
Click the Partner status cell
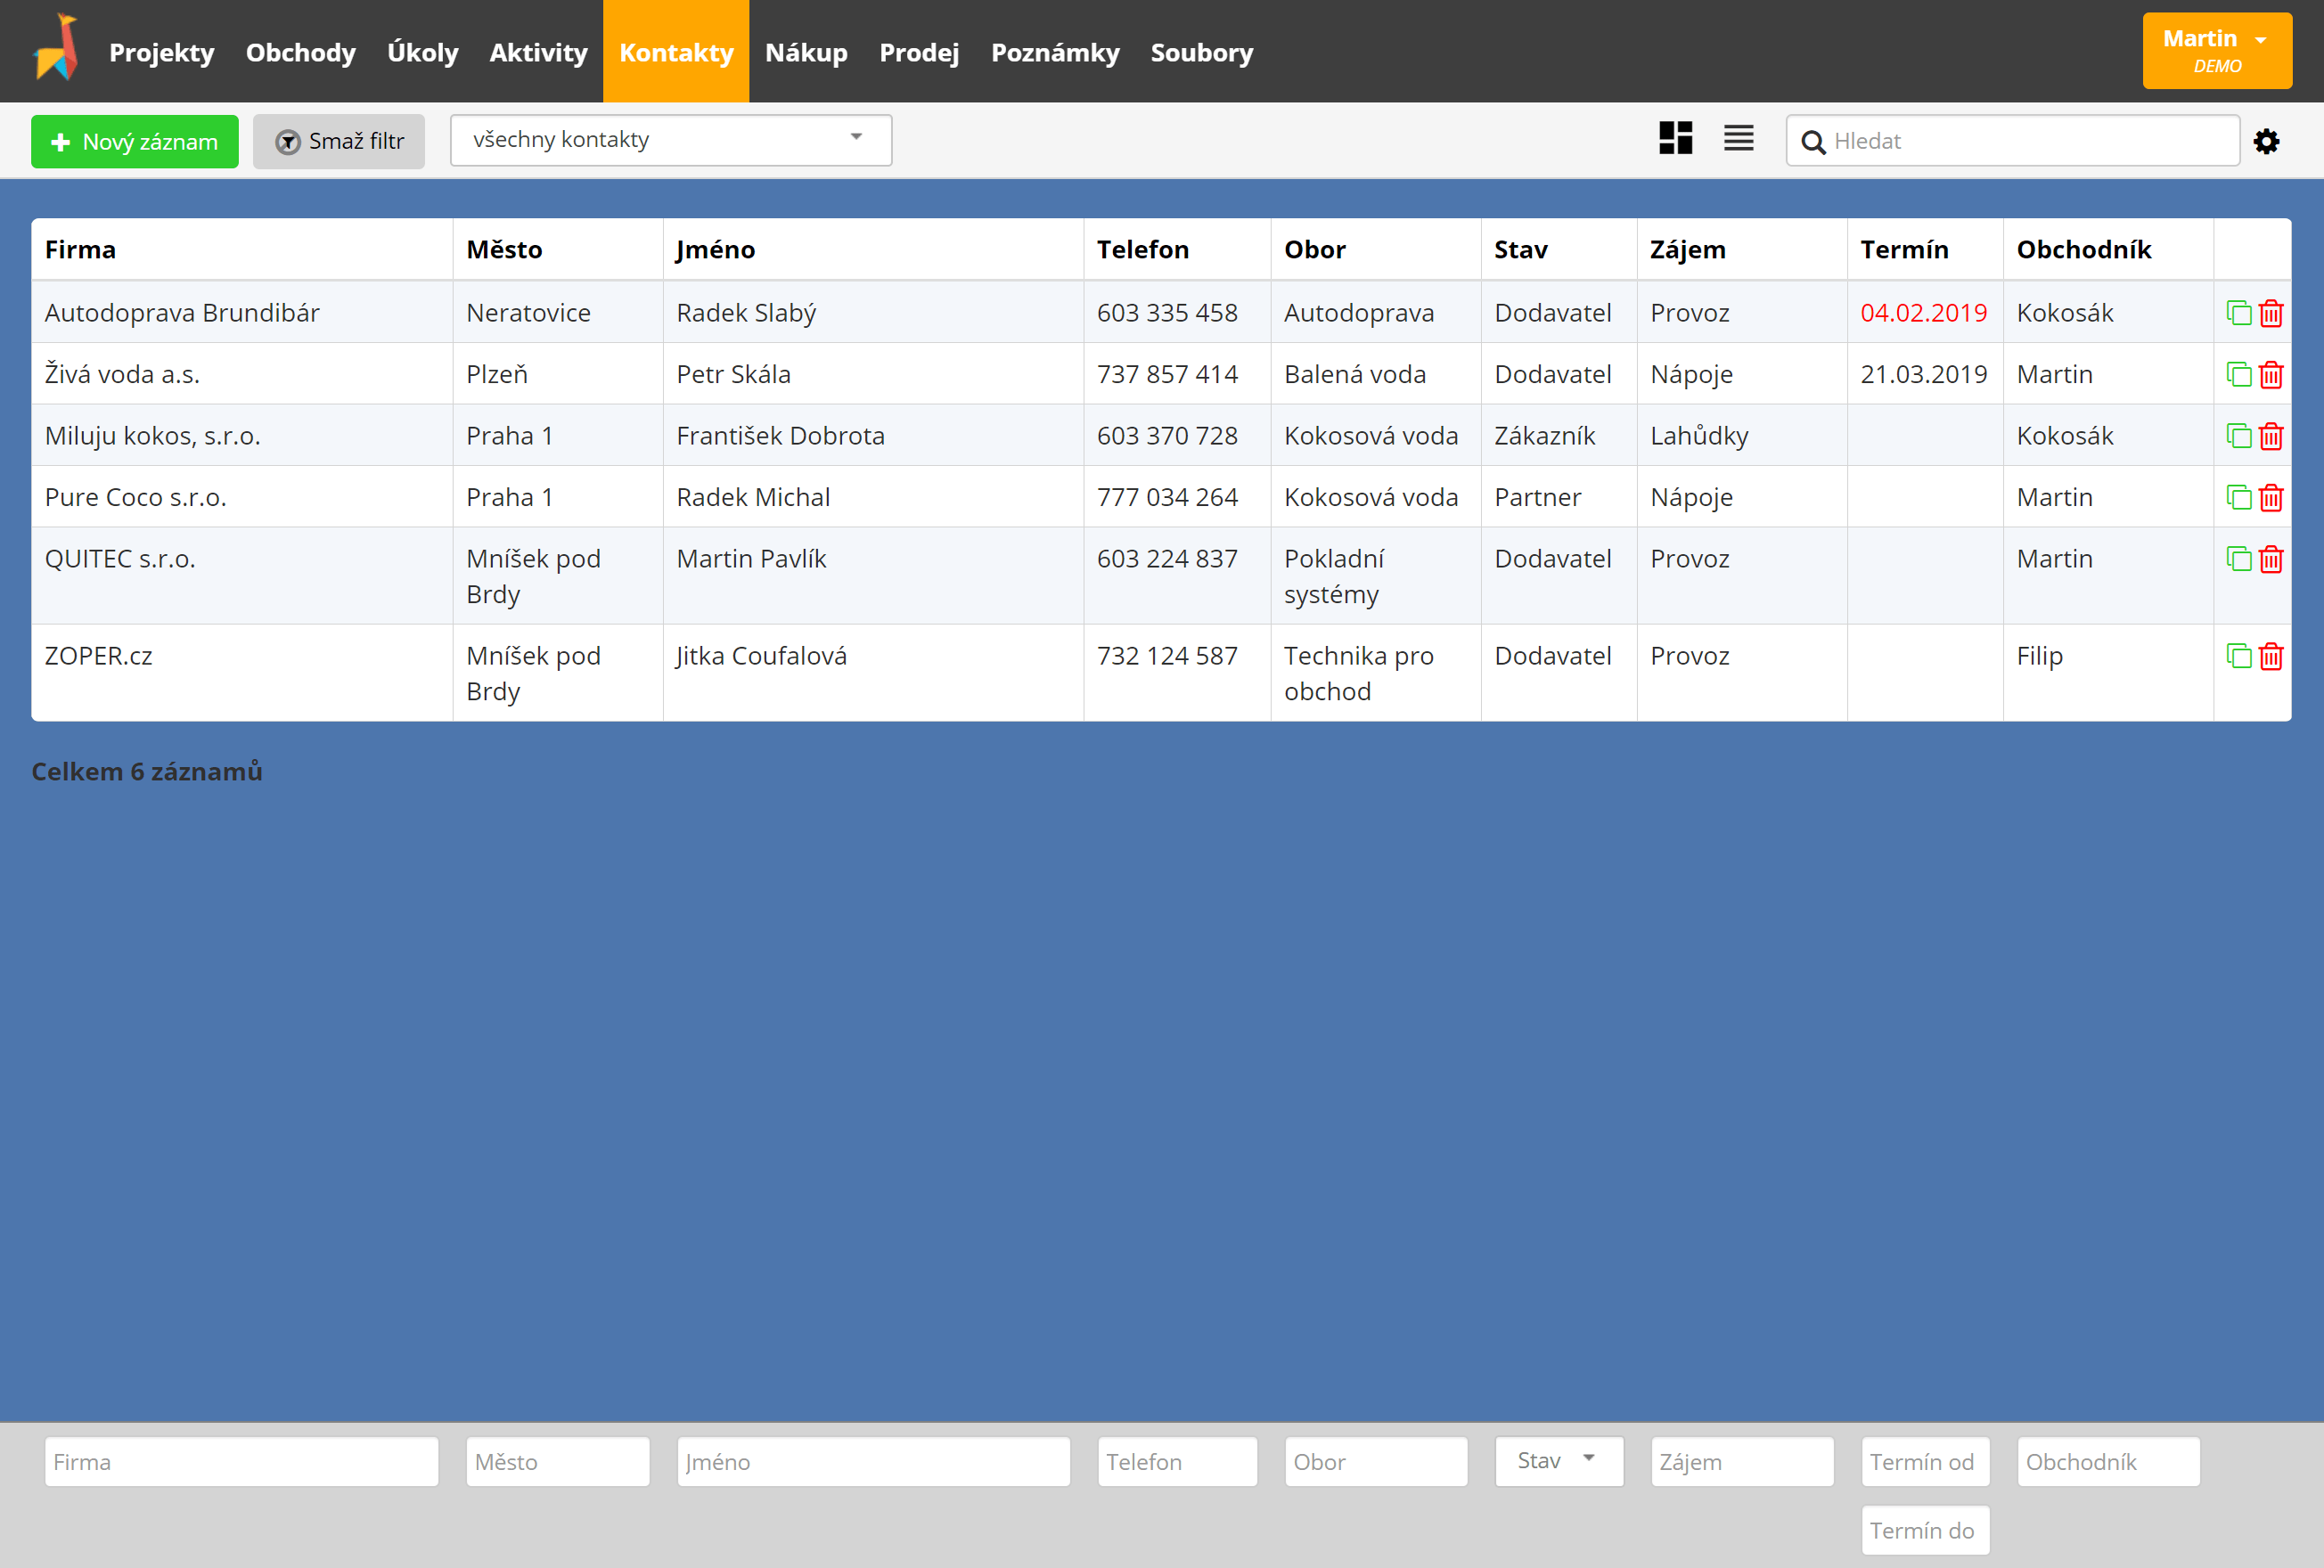pos(1558,497)
